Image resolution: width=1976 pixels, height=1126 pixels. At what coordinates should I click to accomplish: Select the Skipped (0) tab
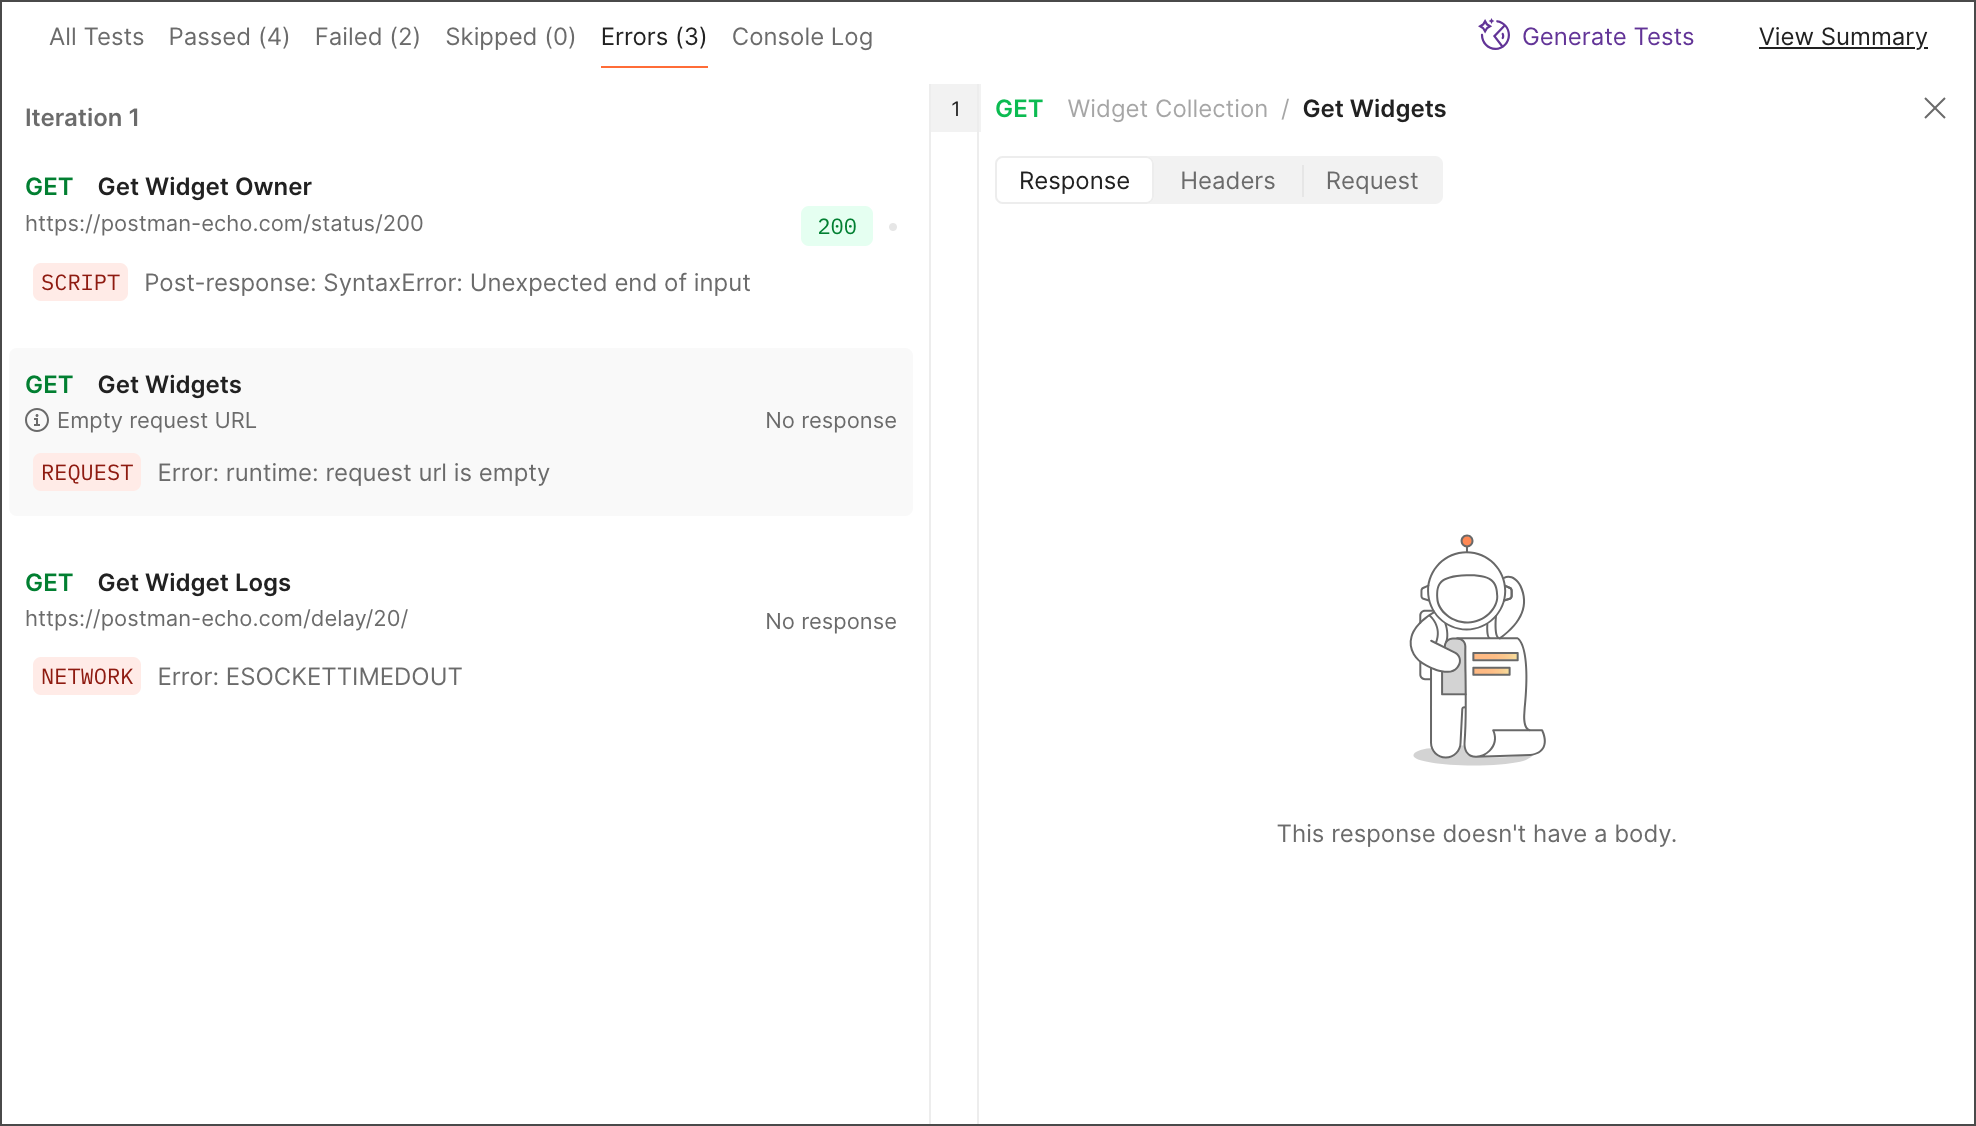[x=510, y=37]
